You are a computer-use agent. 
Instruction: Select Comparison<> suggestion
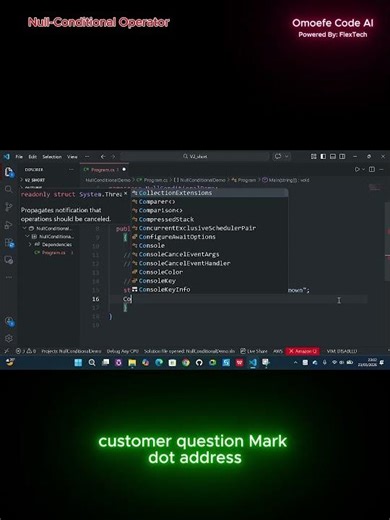(209, 210)
